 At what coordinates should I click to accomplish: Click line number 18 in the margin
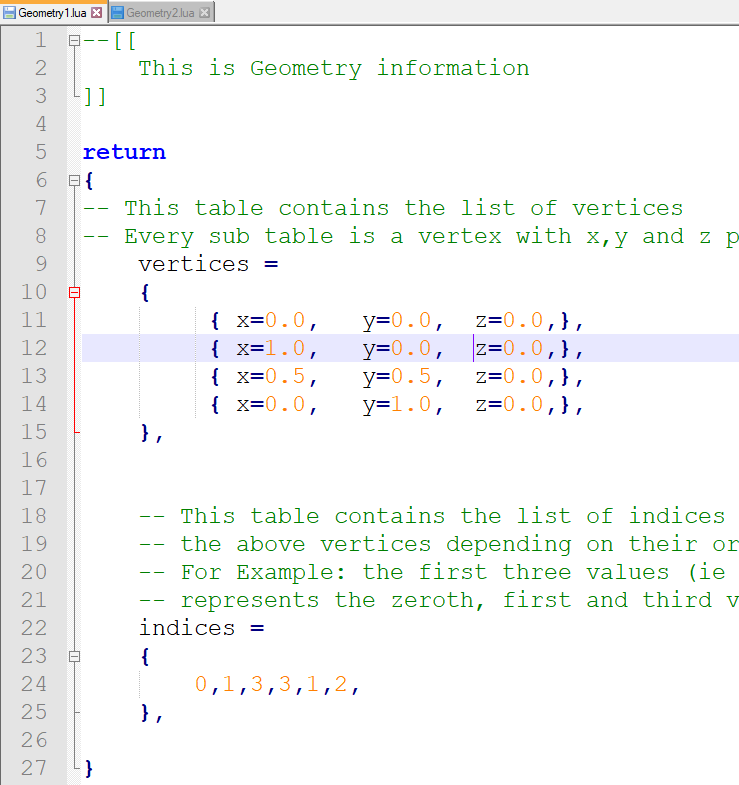pos(34,516)
